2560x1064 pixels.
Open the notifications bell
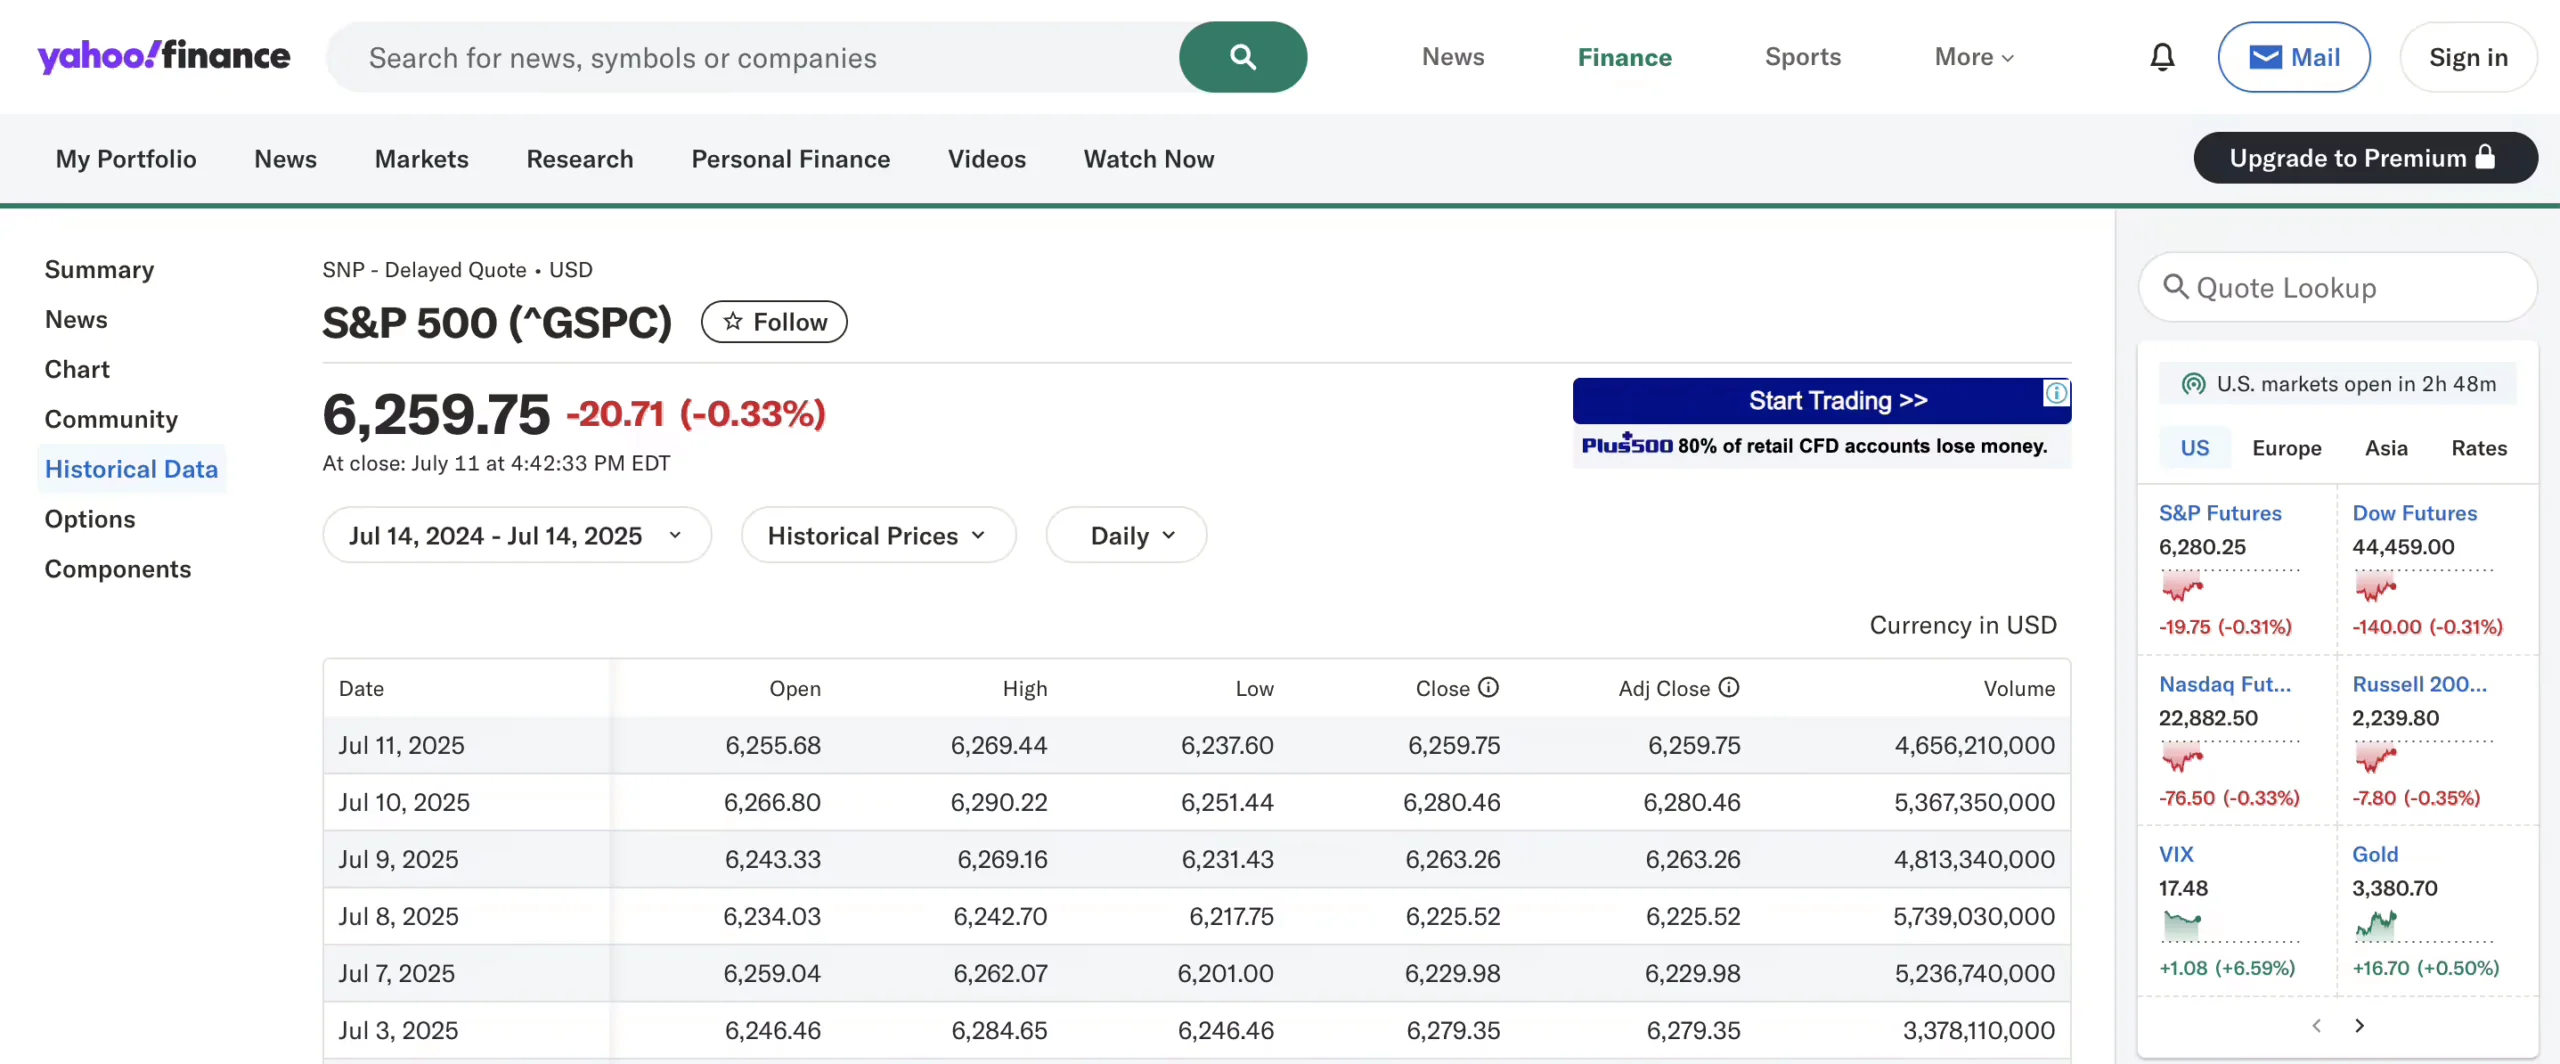point(2162,57)
